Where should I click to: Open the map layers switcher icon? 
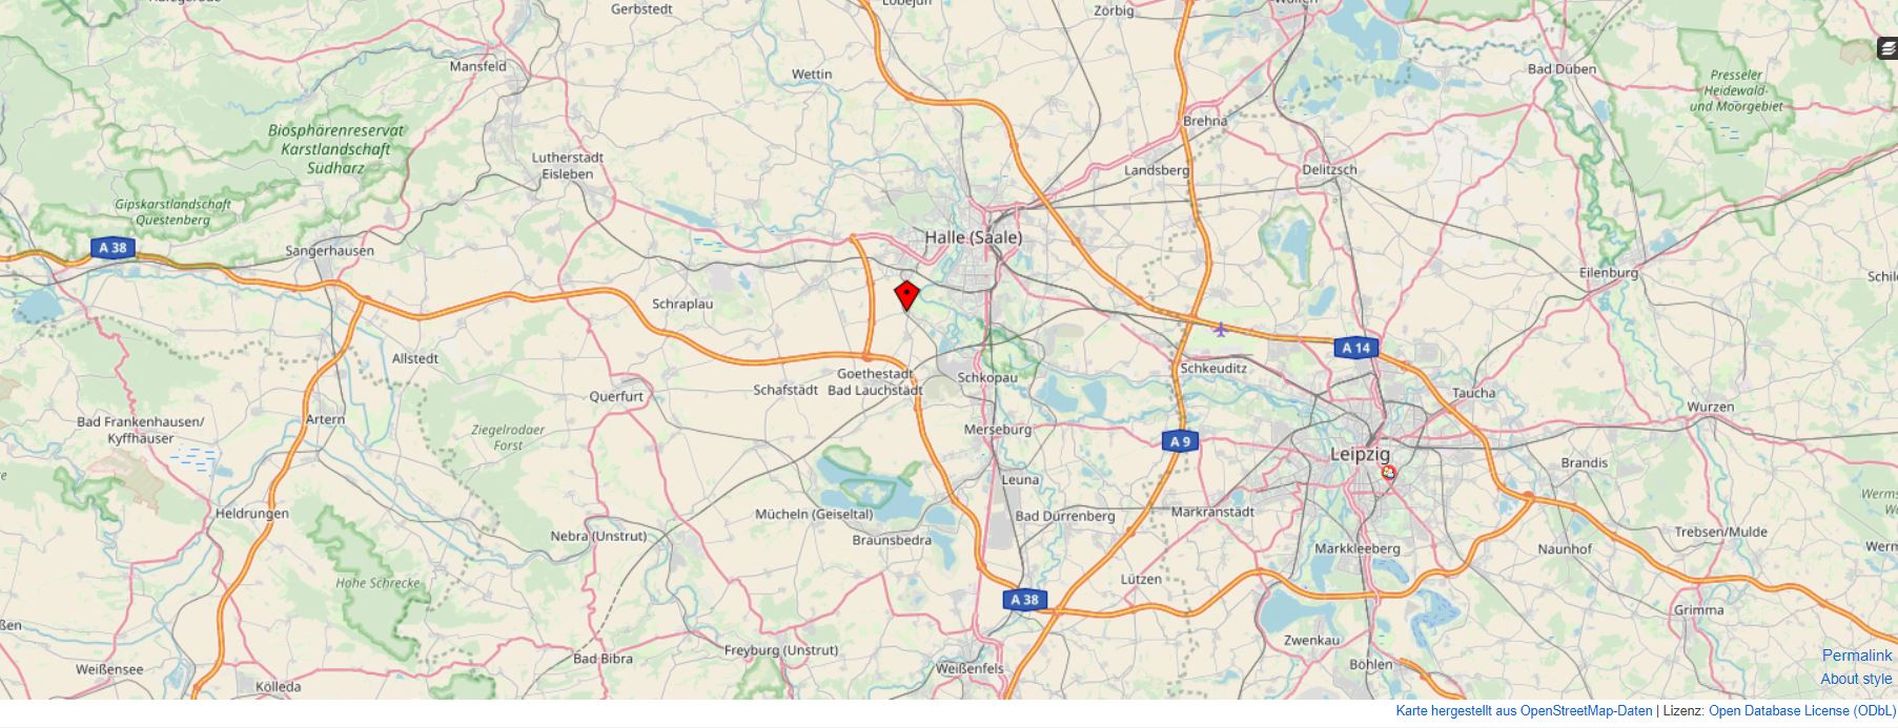tap(1886, 49)
